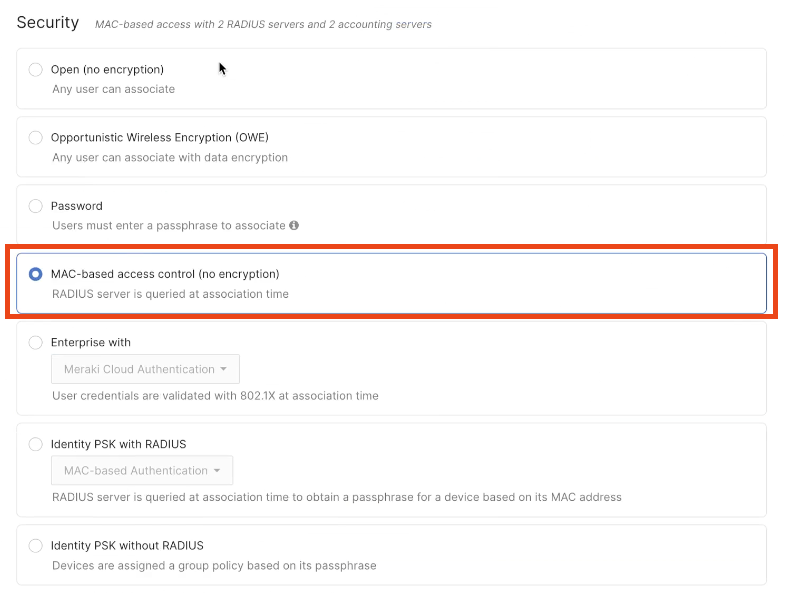The width and height of the screenshot is (786, 597).
Task: Click 'Users must enter a passphrase to associate' text
Action: (x=168, y=225)
